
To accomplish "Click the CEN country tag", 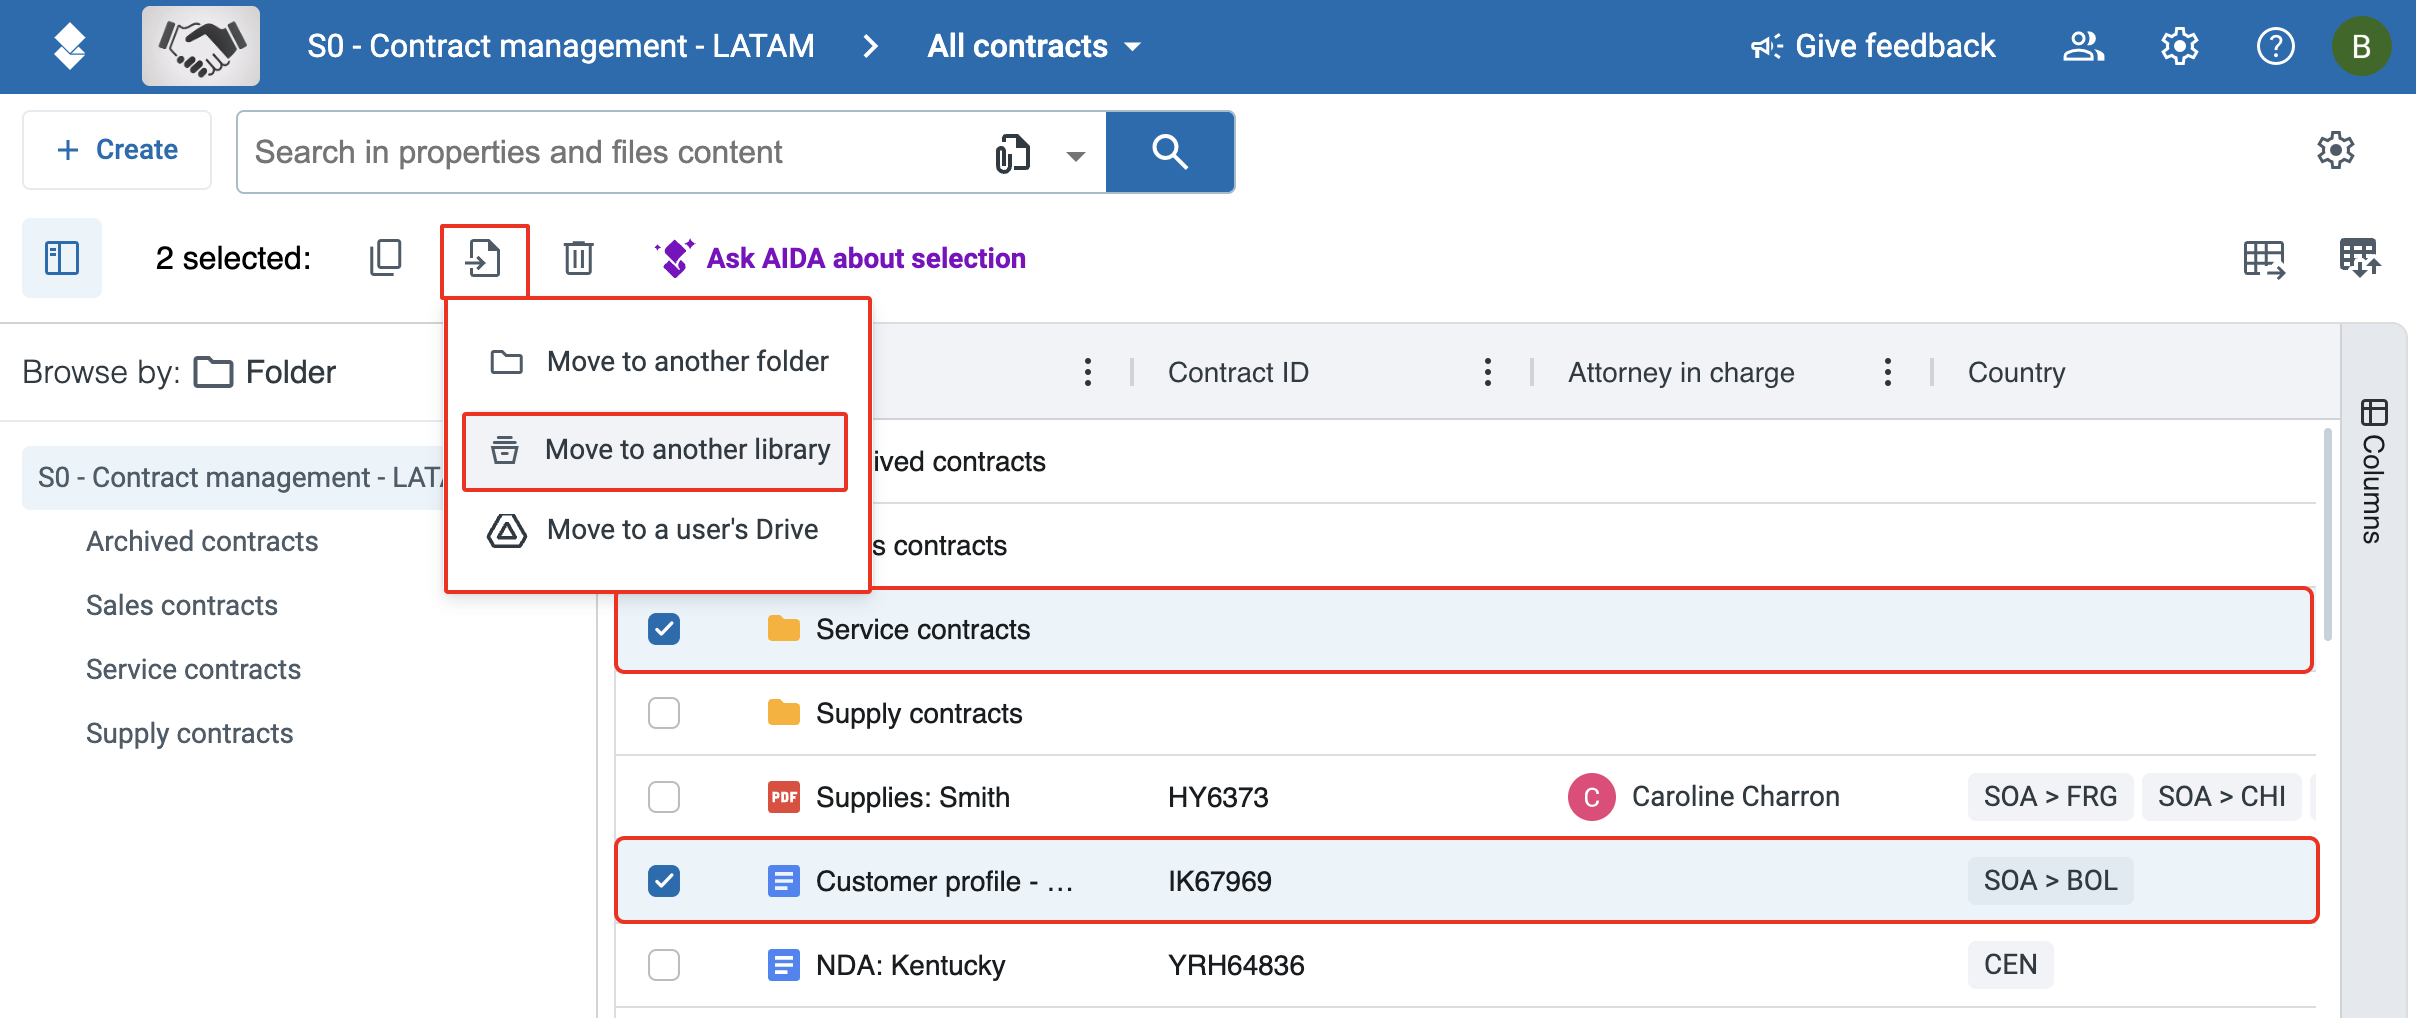I will pyautogui.click(x=2010, y=965).
